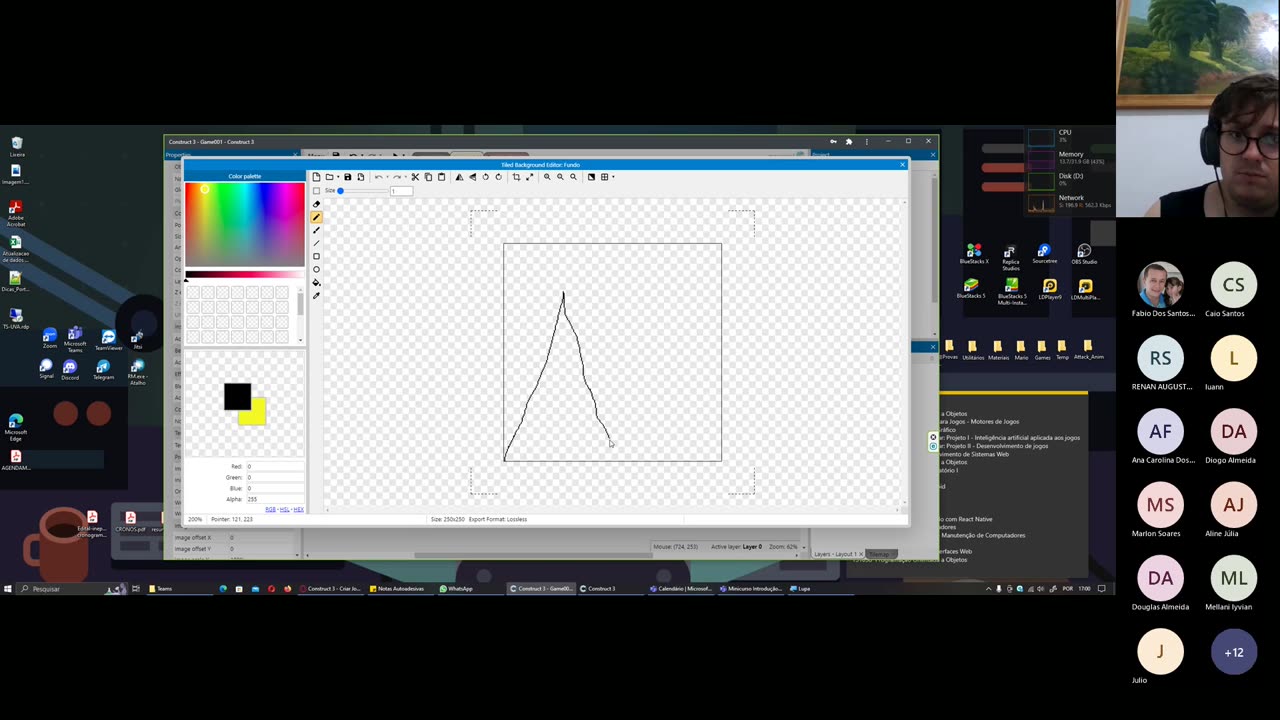Click the Resize image icon
This screenshot has height=720, width=1280.
coord(530,177)
